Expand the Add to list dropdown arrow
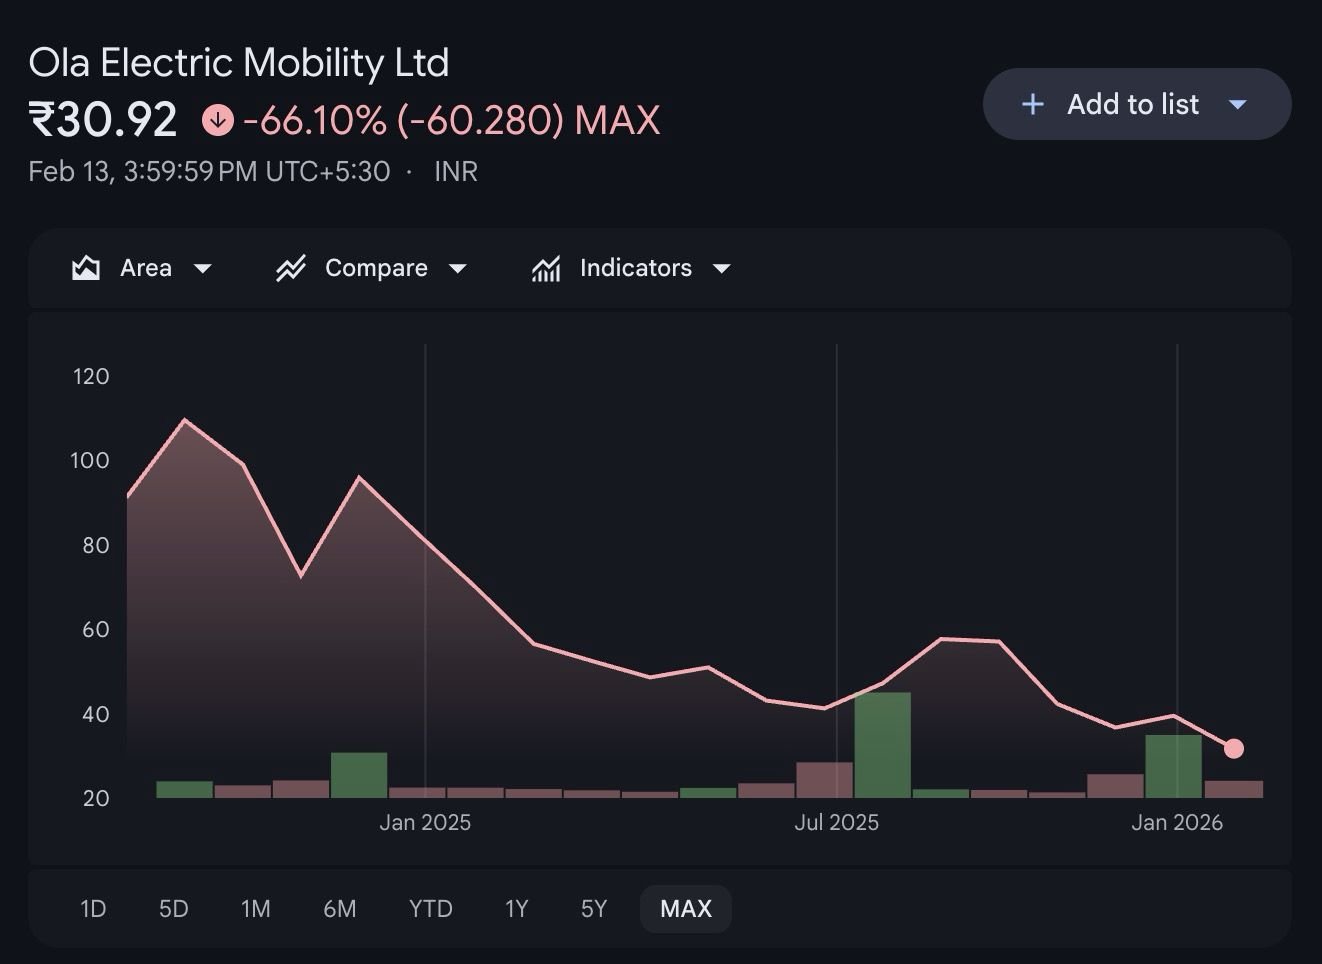This screenshot has height=964, width=1322. pos(1238,103)
